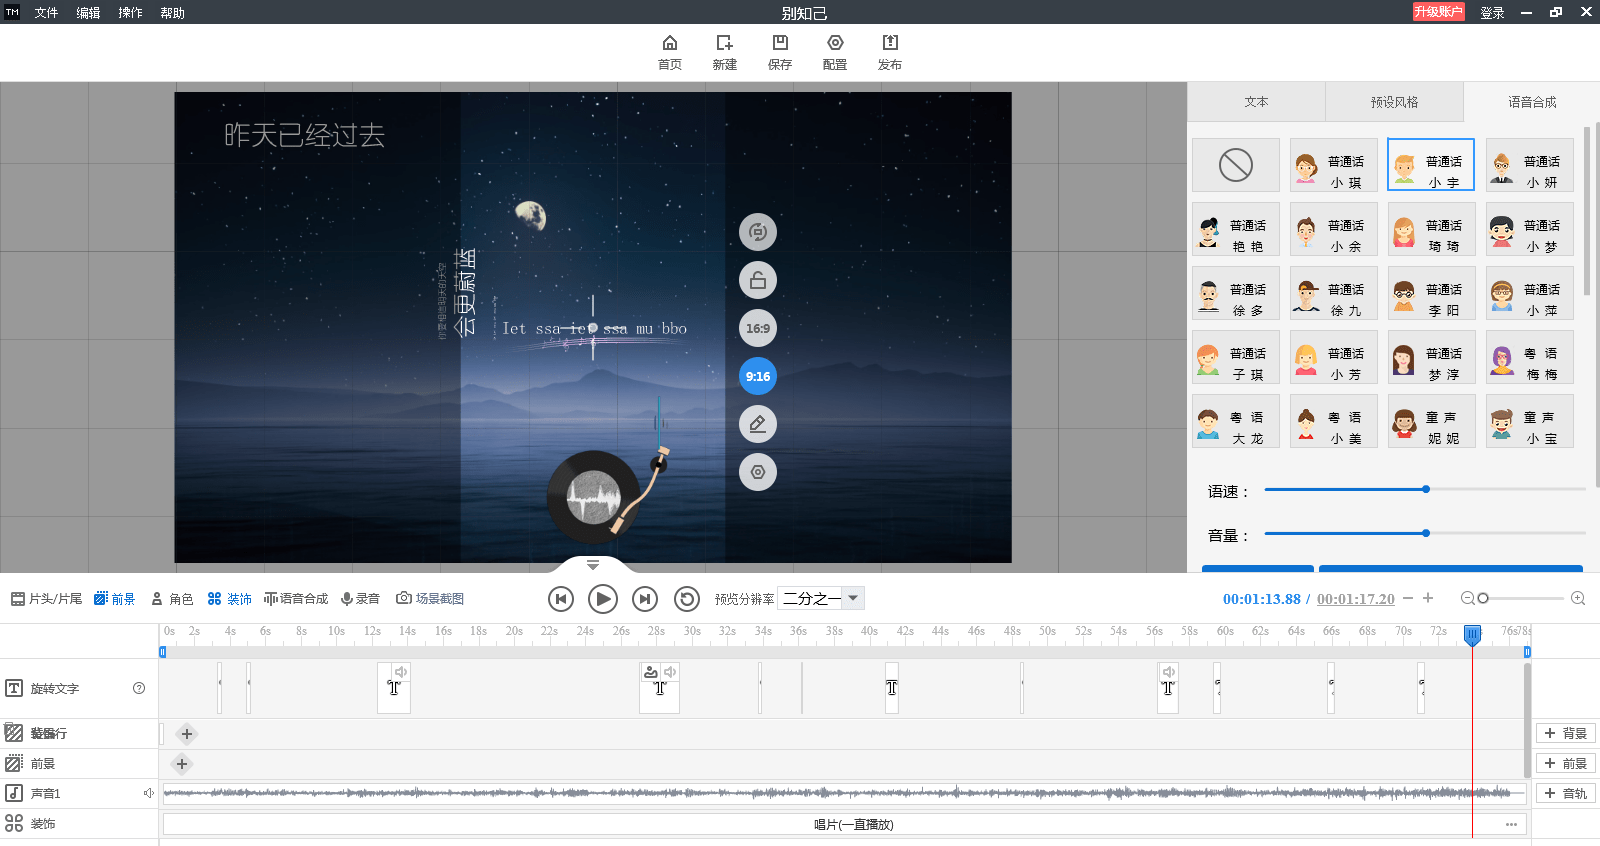Image resolution: width=1600 pixels, height=846 pixels.
Task: Open the canvas settings gear button
Action: click(758, 472)
